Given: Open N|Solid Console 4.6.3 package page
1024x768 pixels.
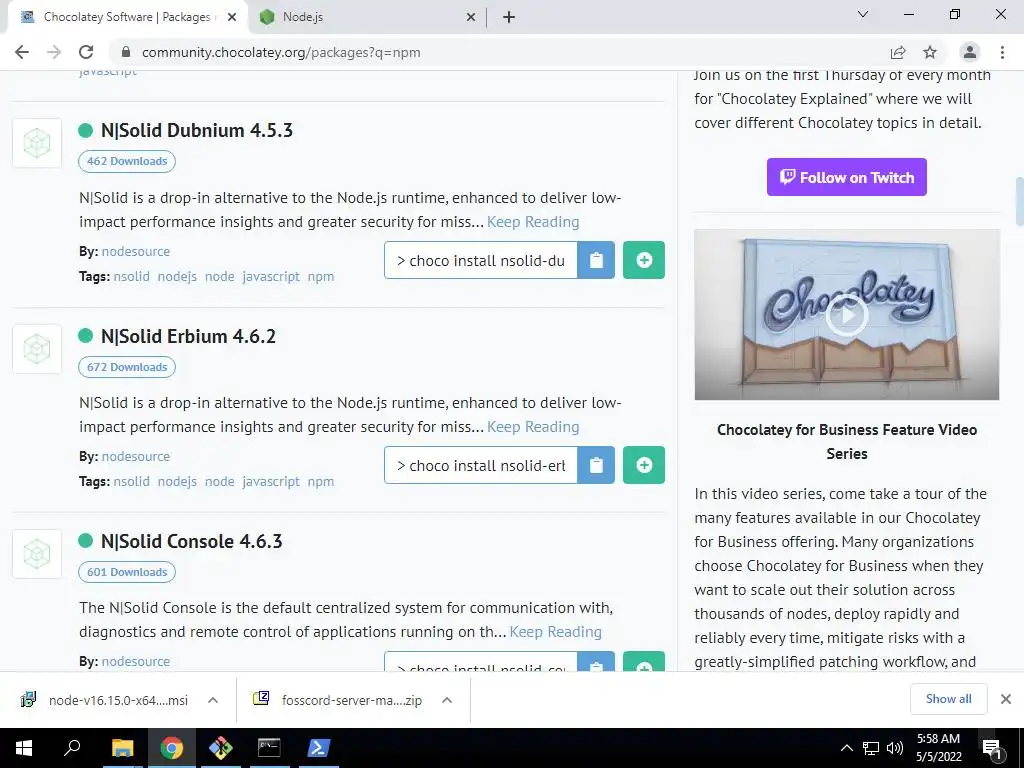Looking at the screenshot, I should tap(191, 541).
